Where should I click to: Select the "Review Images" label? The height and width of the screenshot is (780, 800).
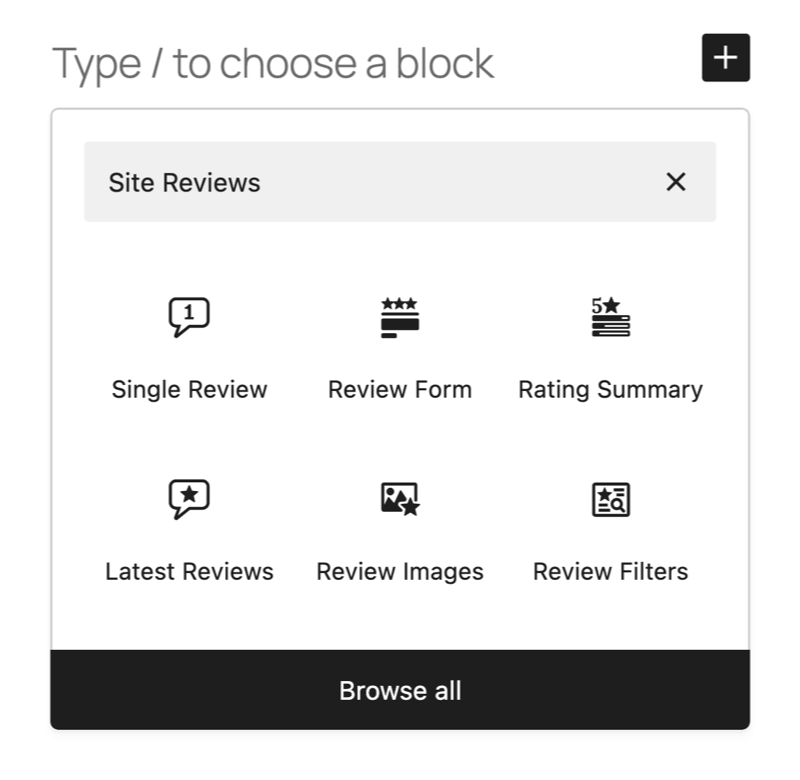click(400, 572)
